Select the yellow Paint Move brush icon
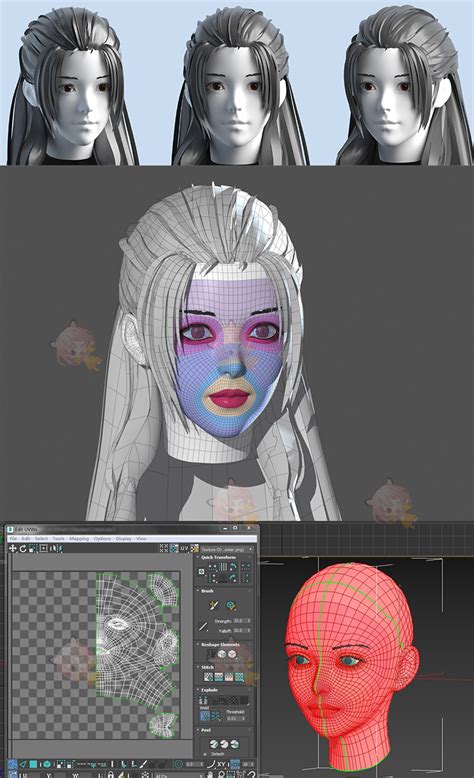474x778 pixels. (213, 605)
